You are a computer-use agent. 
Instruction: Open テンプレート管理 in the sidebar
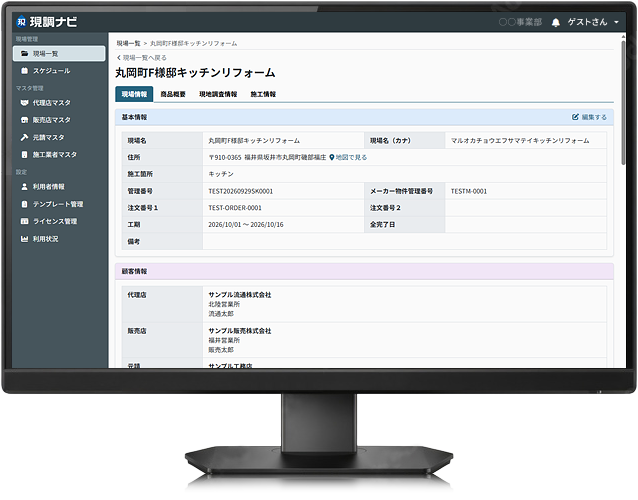[x=59, y=204]
